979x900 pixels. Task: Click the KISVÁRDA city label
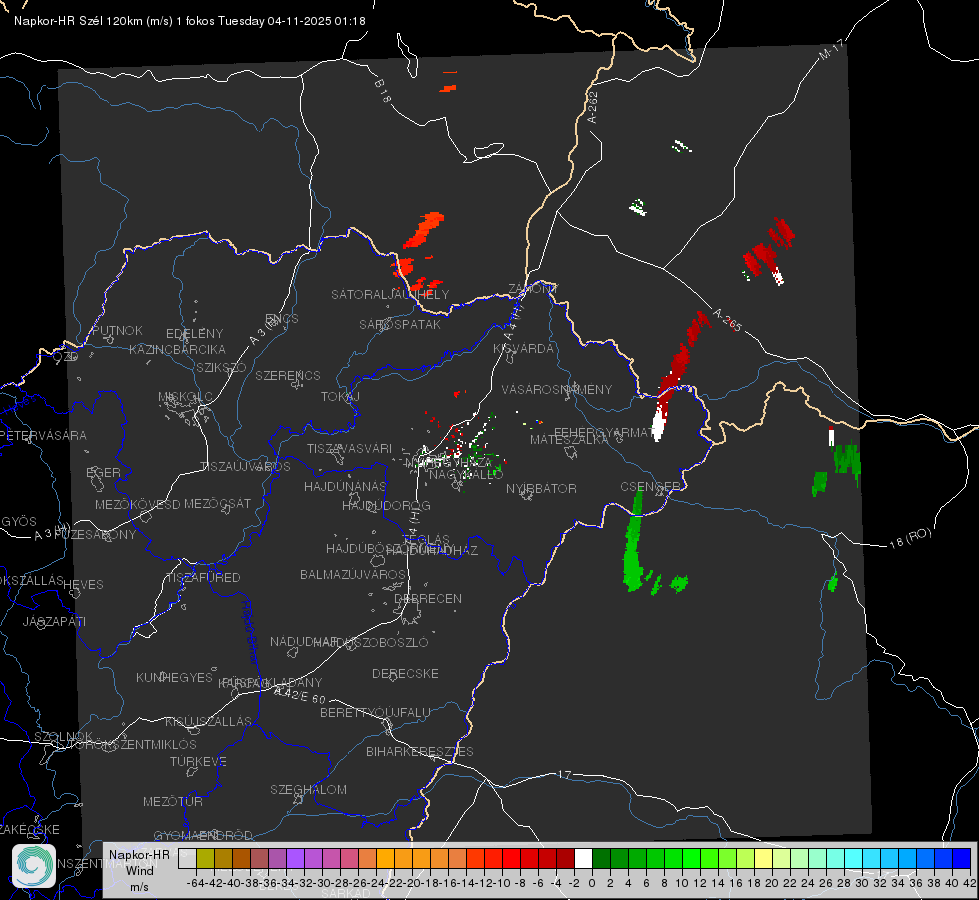point(524,349)
